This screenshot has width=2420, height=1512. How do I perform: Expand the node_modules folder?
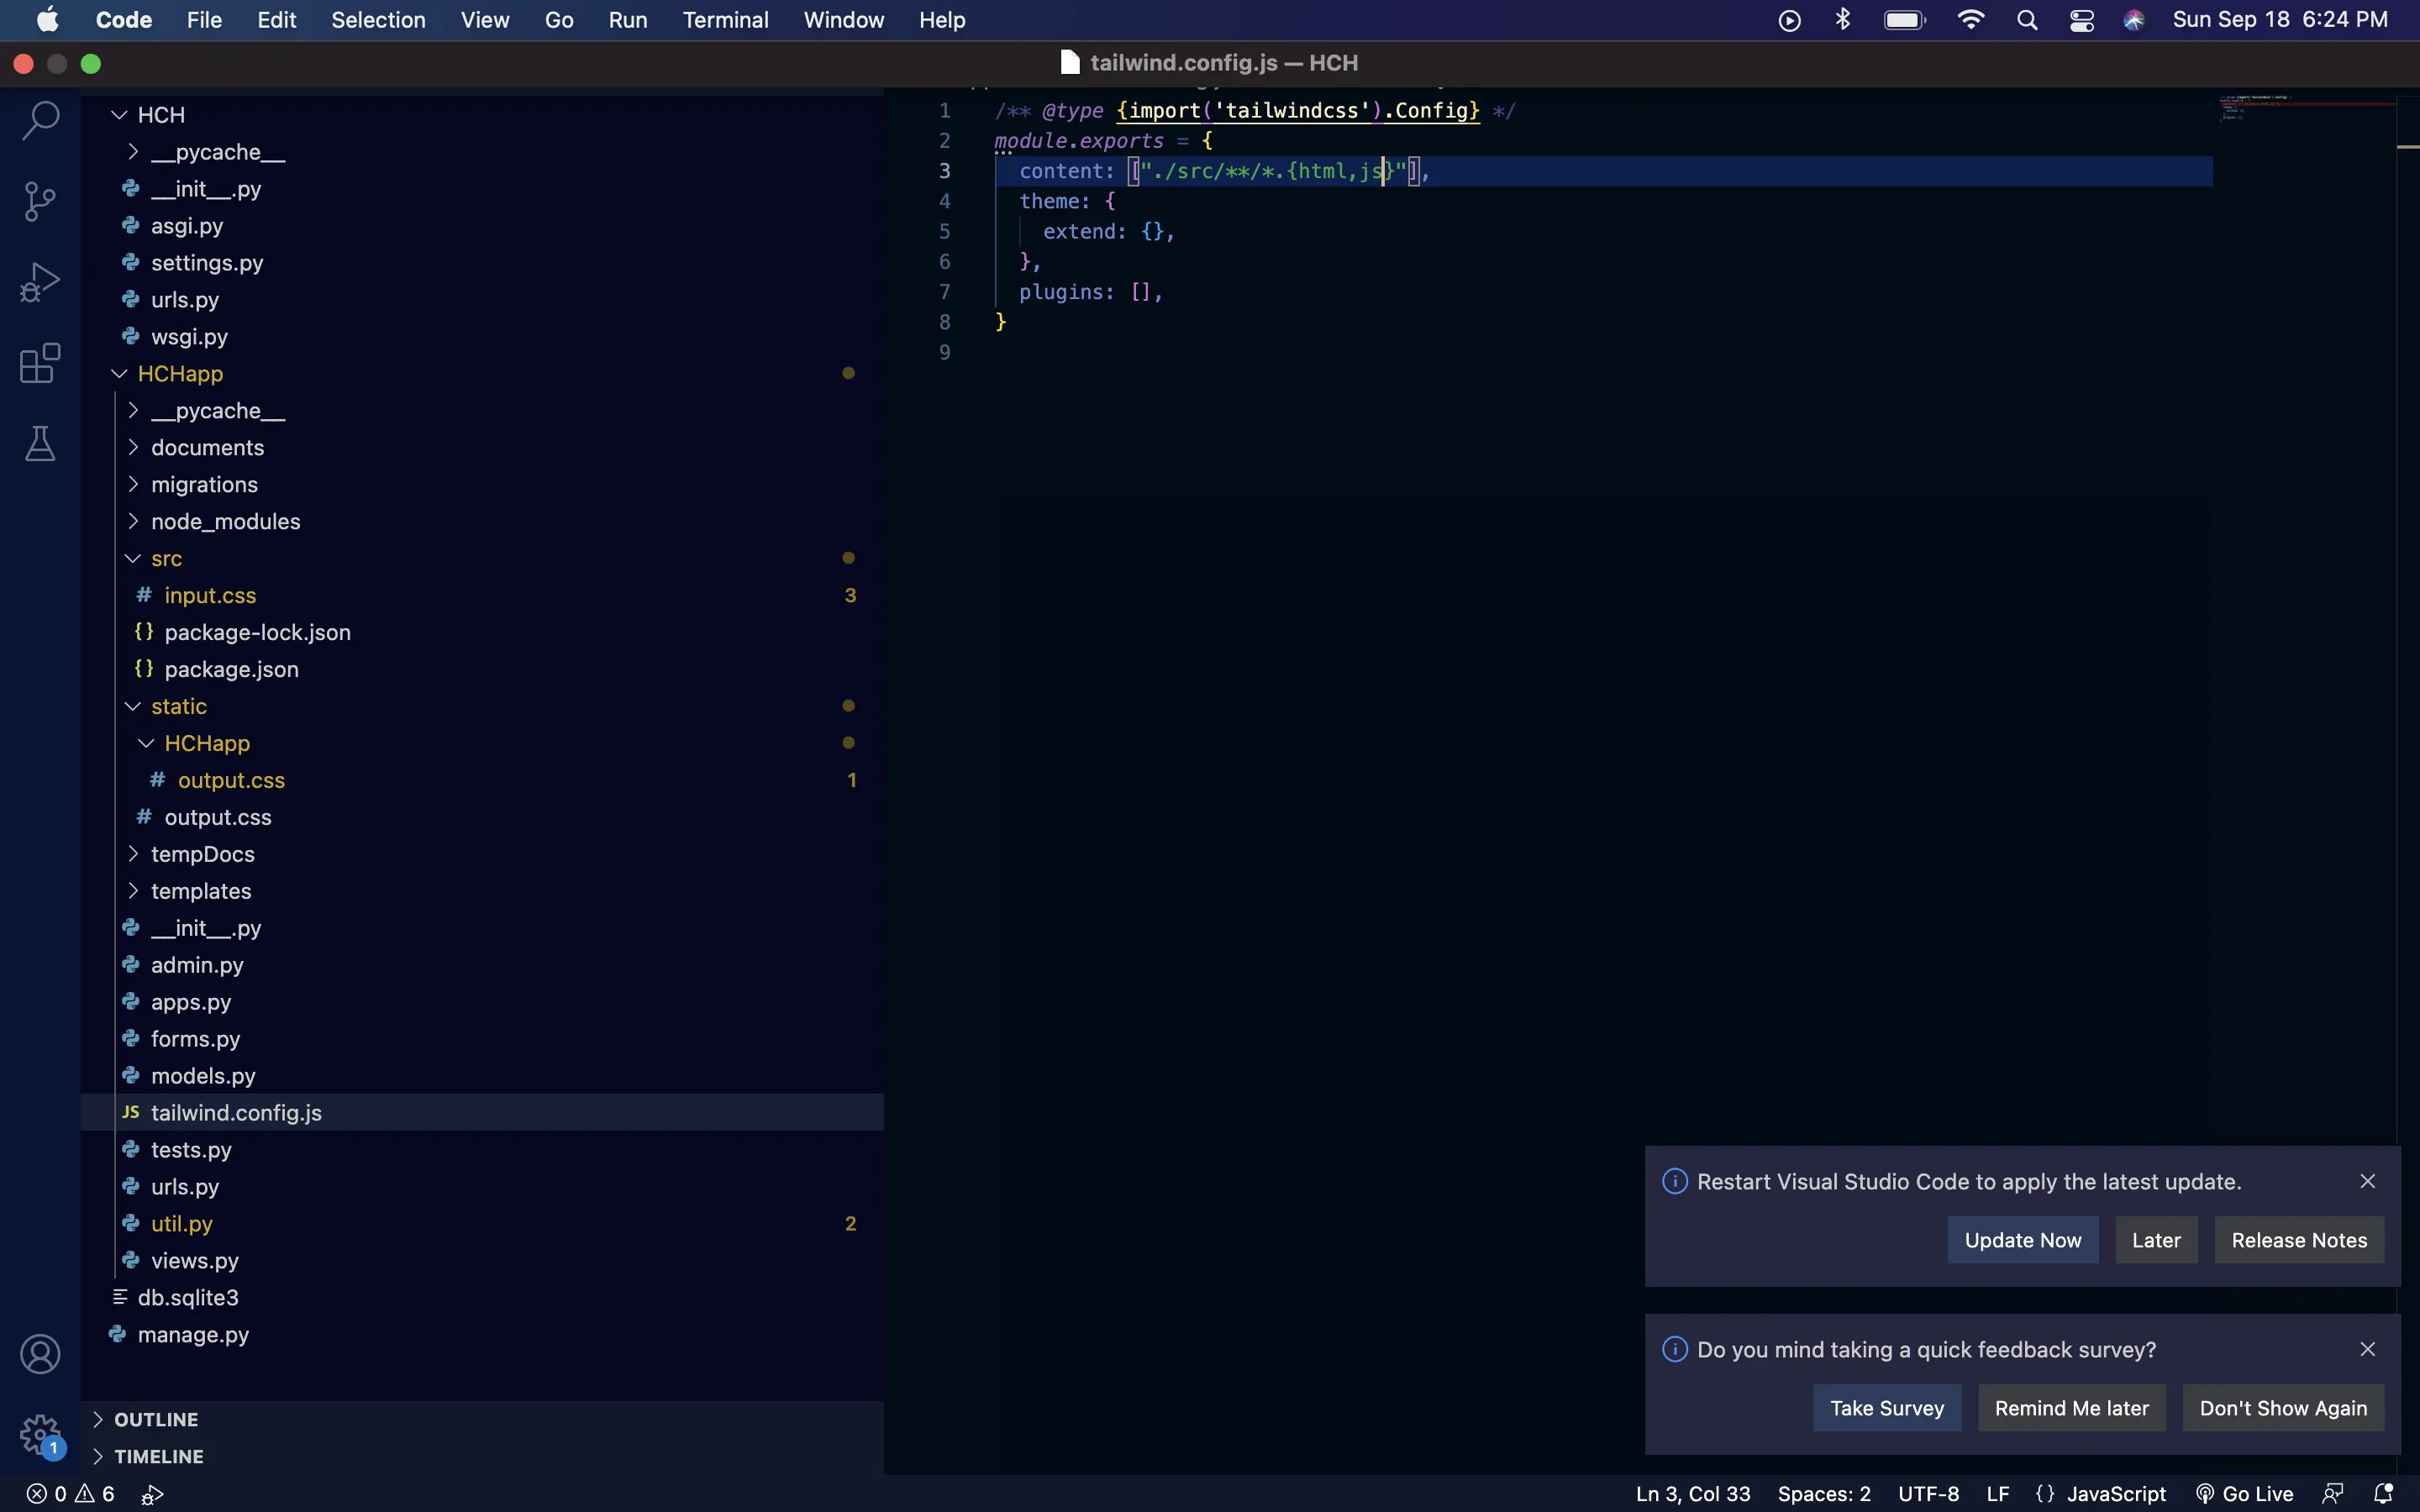pyautogui.click(x=225, y=521)
